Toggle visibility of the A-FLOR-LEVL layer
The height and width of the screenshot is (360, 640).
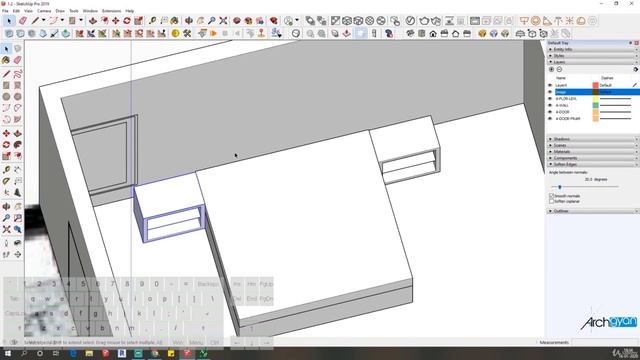[x=550, y=99]
